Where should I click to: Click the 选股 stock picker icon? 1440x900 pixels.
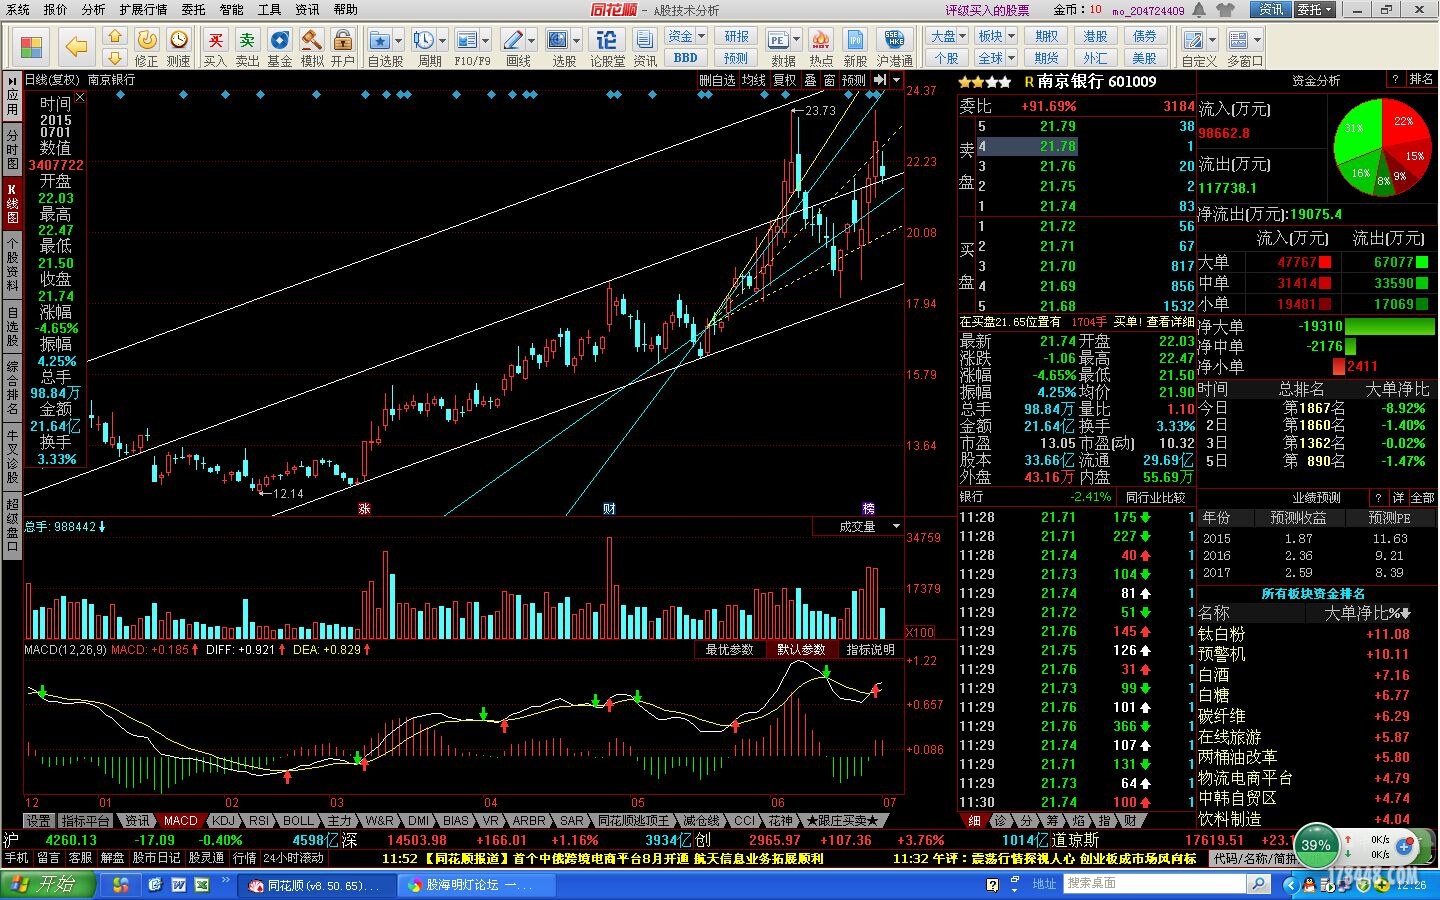(x=559, y=40)
